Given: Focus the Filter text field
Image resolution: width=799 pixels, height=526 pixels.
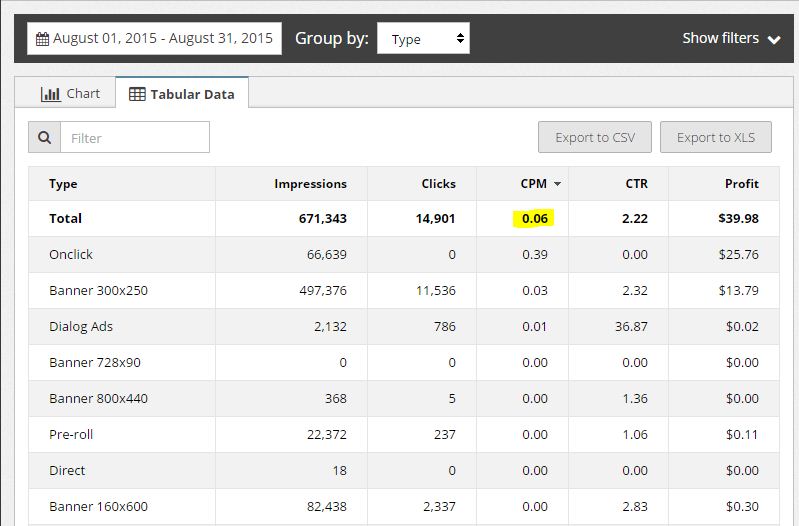Looking at the screenshot, I should tap(135, 137).
